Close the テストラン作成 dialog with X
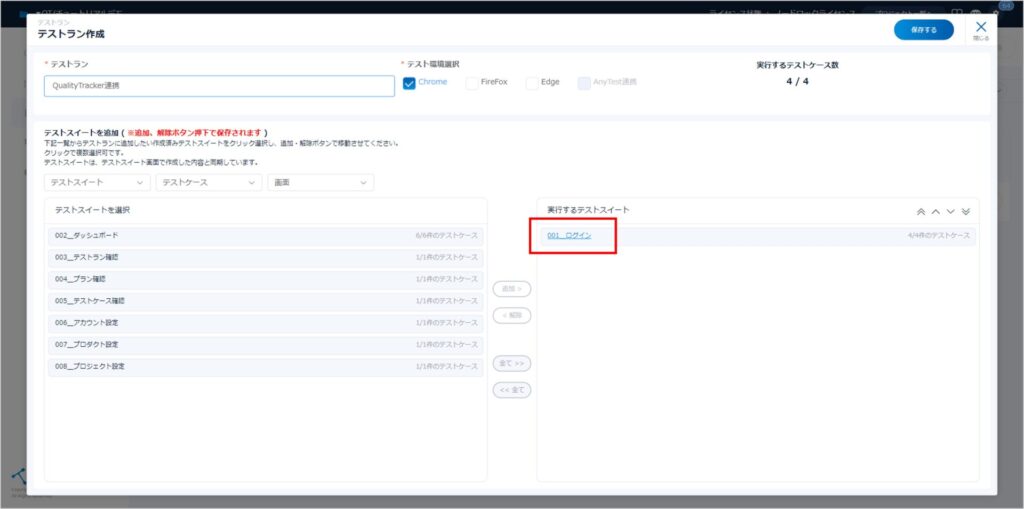The image size is (1024, 509). pos(981,28)
